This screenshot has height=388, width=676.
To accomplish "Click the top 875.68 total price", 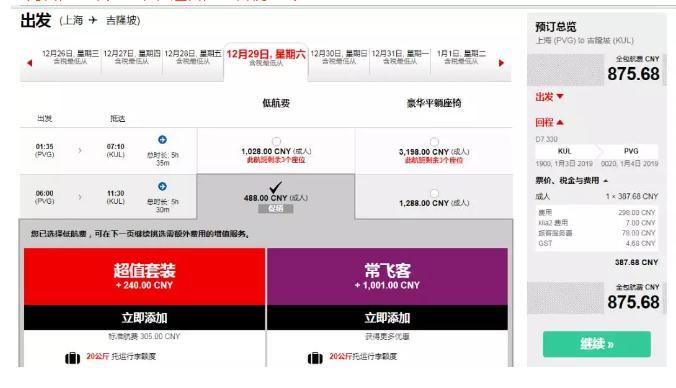I will 633,74.
